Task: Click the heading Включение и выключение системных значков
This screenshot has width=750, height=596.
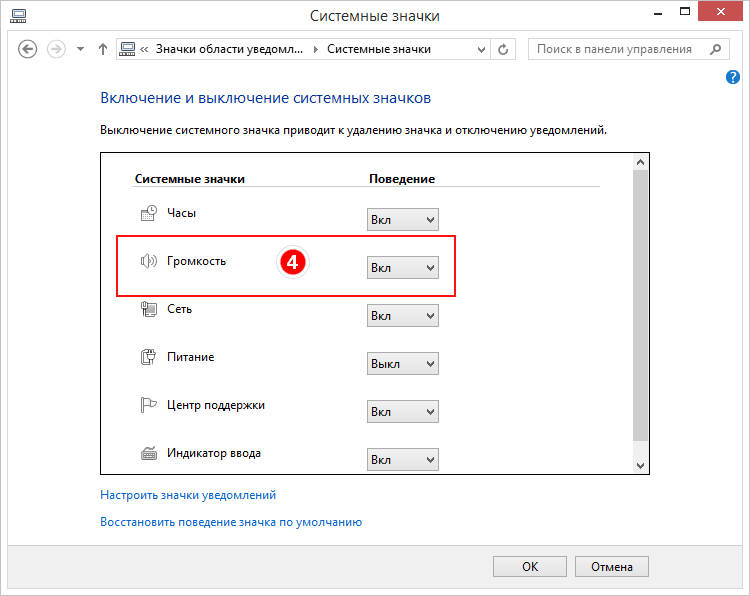Action: [x=265, y=98]
